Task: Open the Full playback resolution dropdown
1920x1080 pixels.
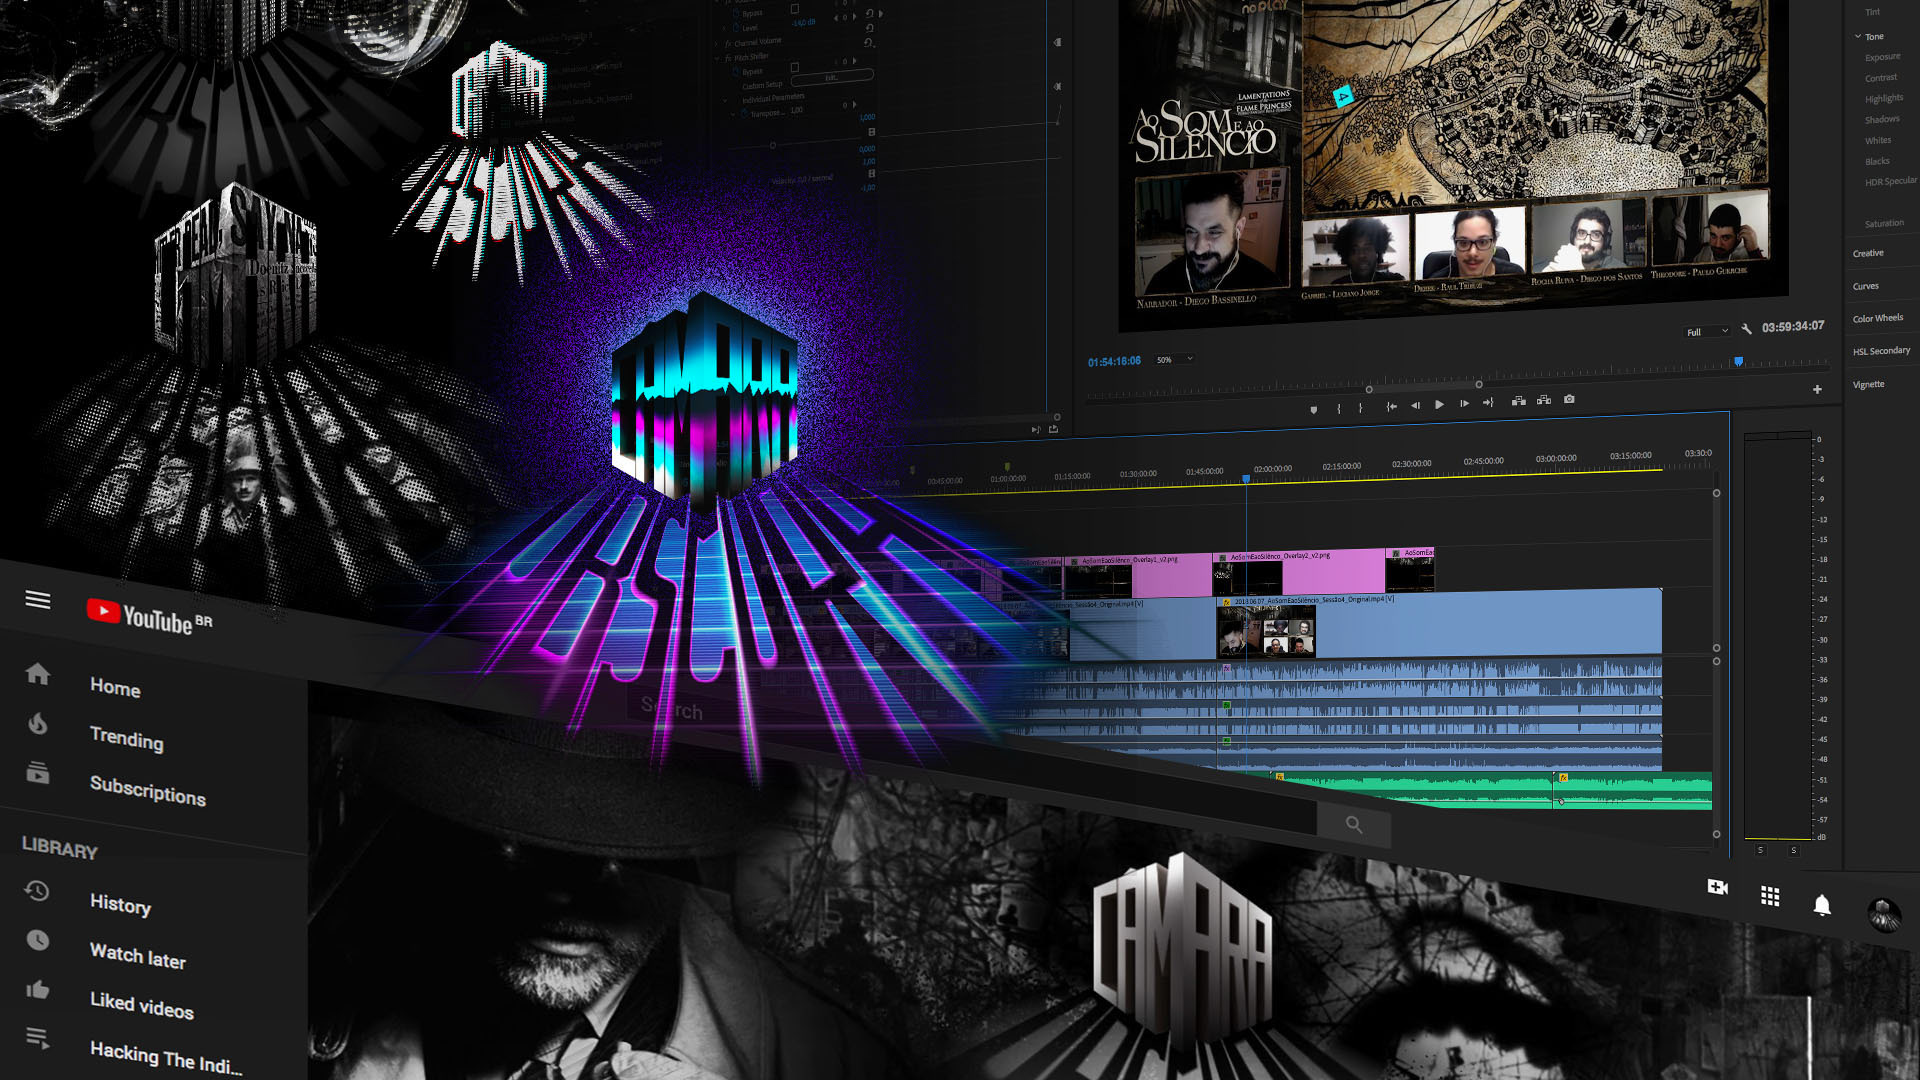Action: pos(1707,332)
